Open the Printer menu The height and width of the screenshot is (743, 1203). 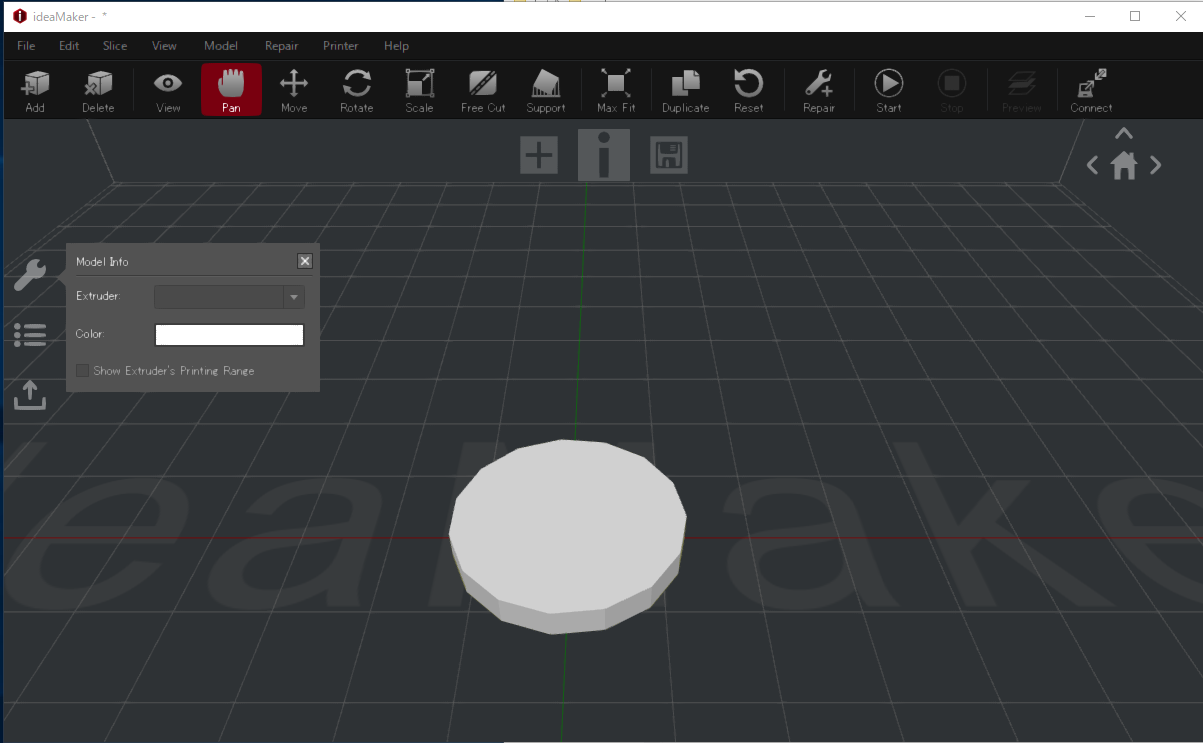tap(340, 46)
